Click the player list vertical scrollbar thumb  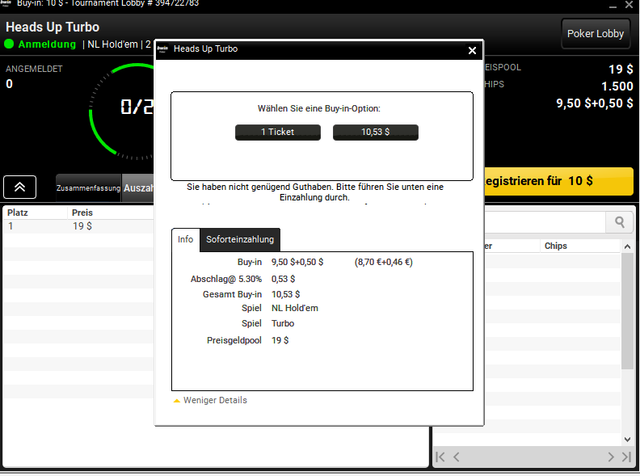tap(627, 311)
